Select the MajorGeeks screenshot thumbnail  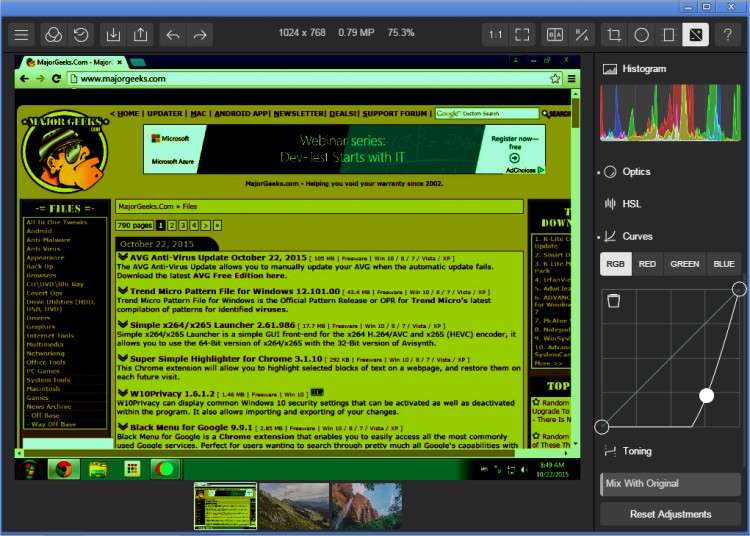point(225,506)
